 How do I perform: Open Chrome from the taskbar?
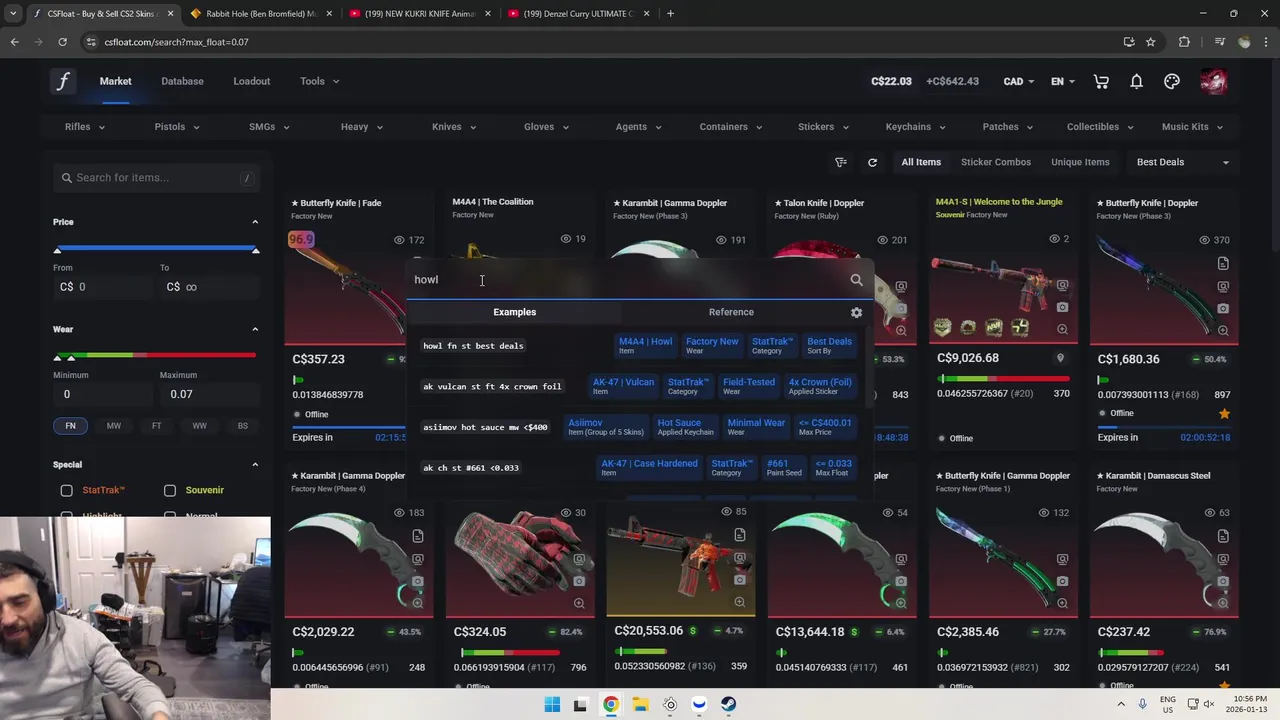(610, 704)
